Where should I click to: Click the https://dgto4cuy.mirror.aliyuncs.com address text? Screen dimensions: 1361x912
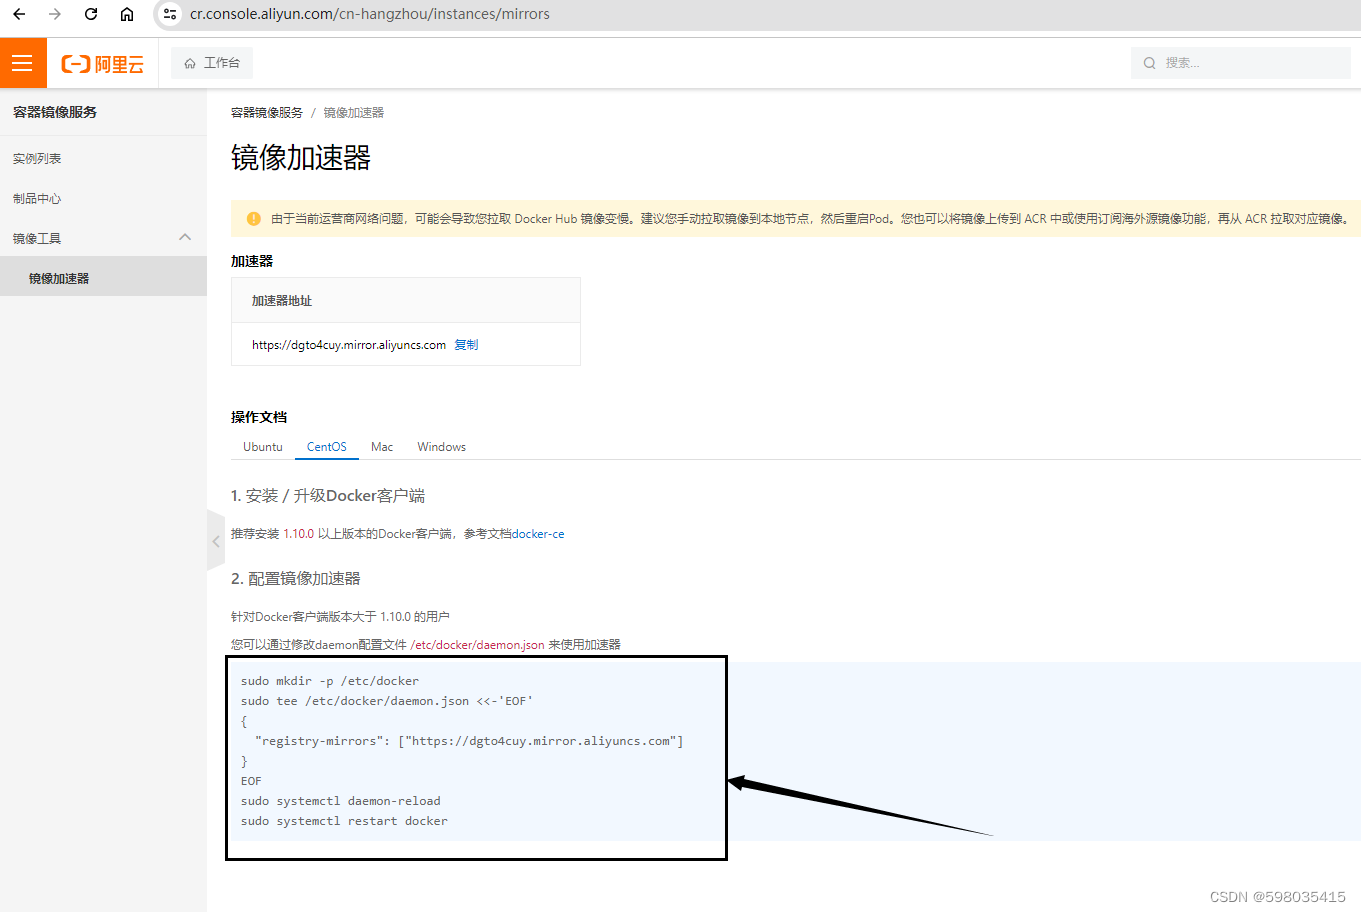[x=349, y=345]
